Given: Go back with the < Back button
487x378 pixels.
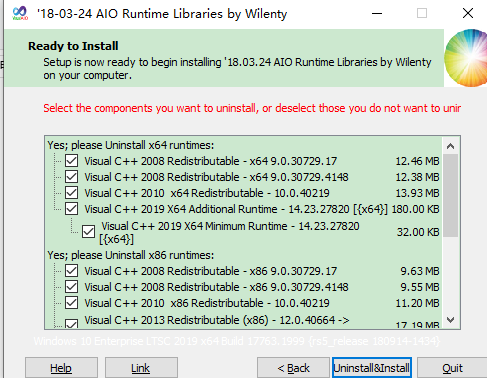Looking at the screenshot, I should click(293, 368).
